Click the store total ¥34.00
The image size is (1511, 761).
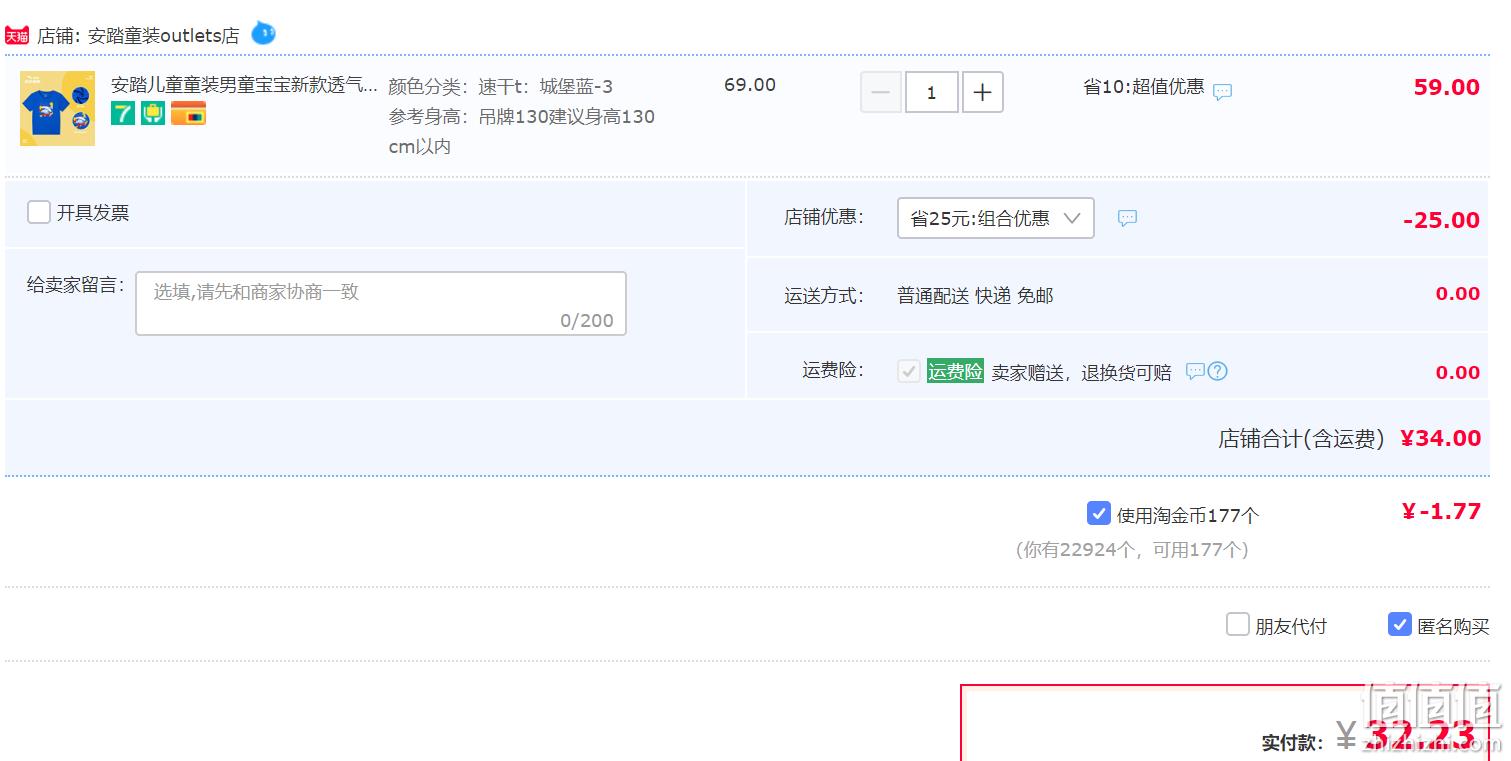pyautogui.click(x=1440, y=438)
